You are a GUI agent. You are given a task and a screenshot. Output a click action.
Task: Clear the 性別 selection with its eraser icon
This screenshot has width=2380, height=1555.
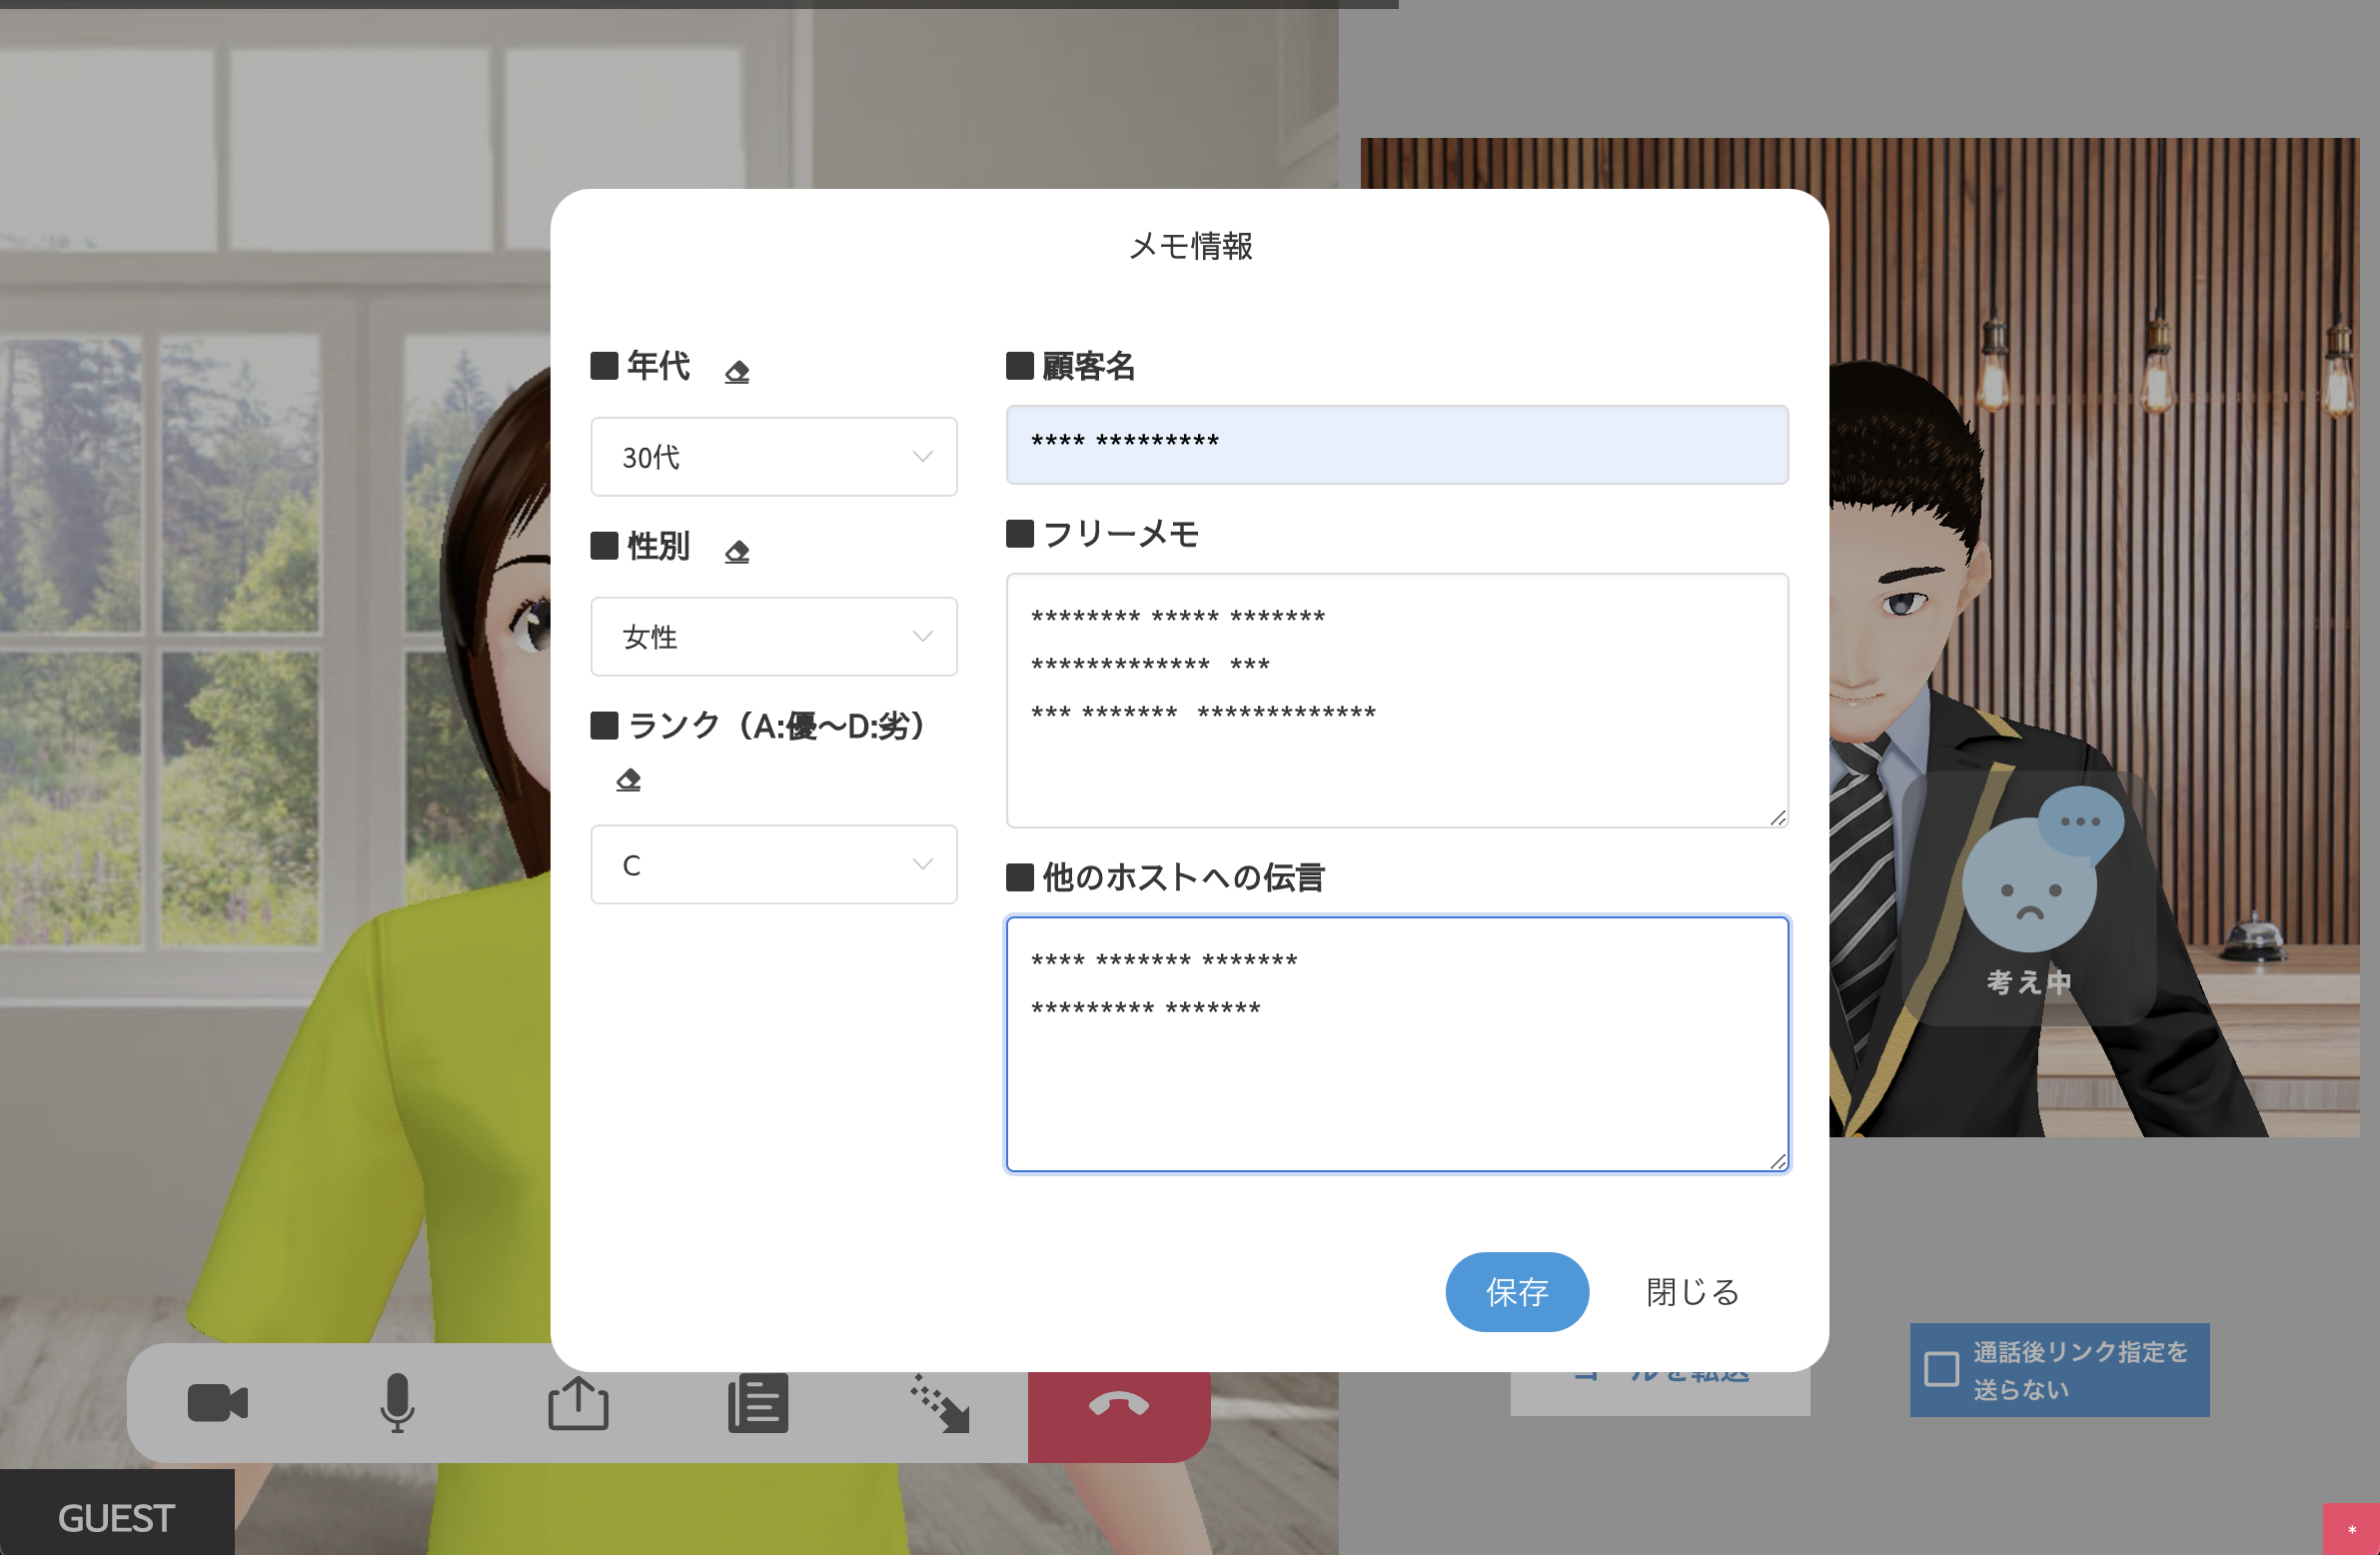coord(737,552)
